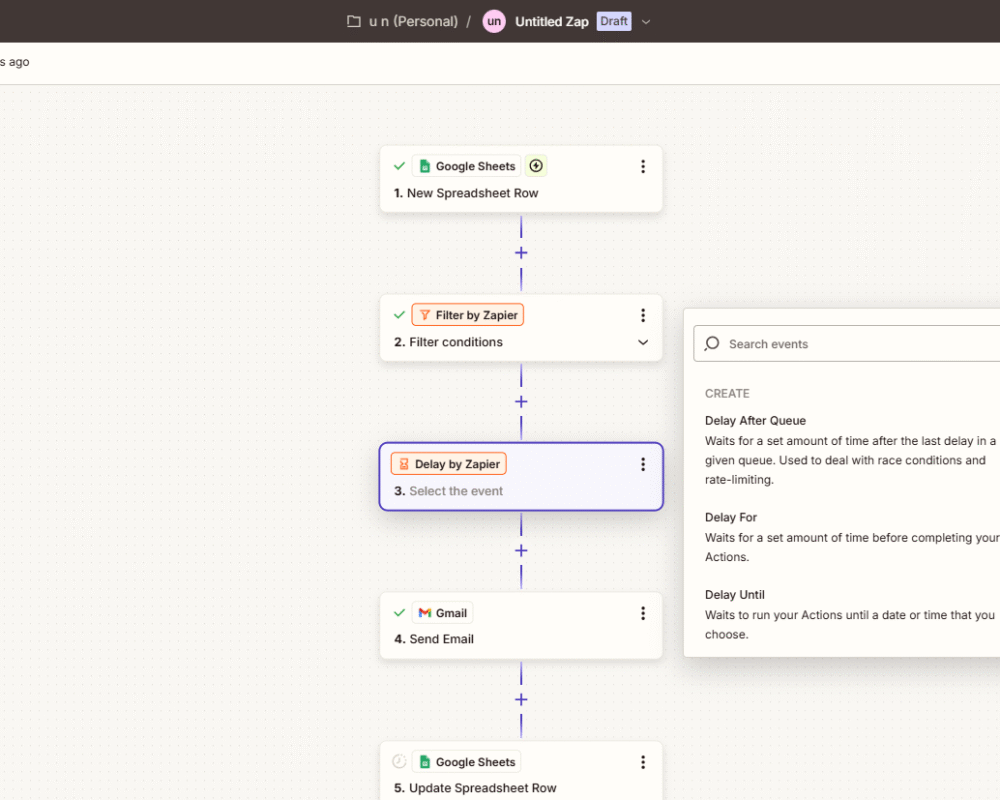Open step 4 Send Email
The height and width of the screenshot is (800, 1000).
coord(521,626)
